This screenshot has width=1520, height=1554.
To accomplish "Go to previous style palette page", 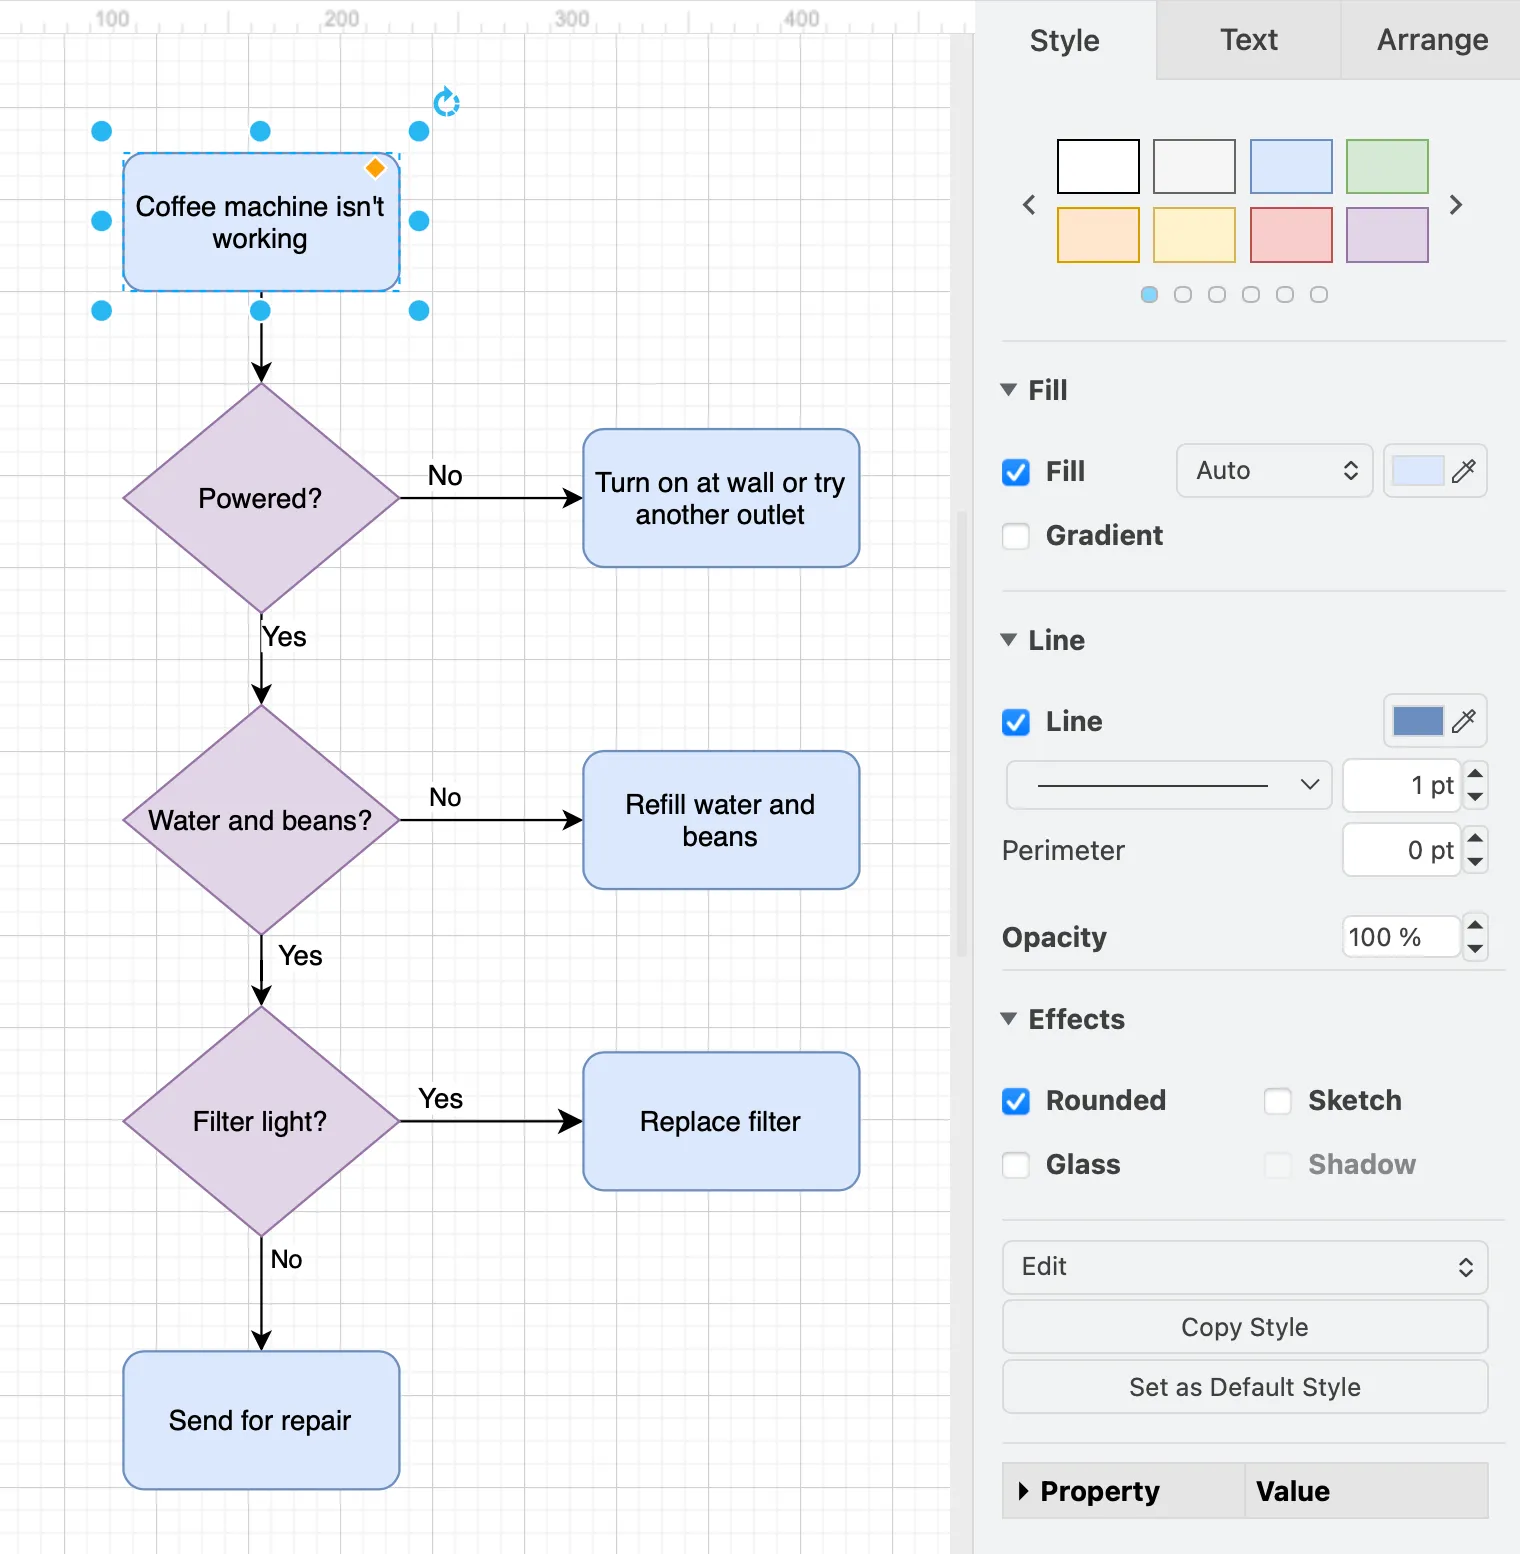I will coord(1029,205).
